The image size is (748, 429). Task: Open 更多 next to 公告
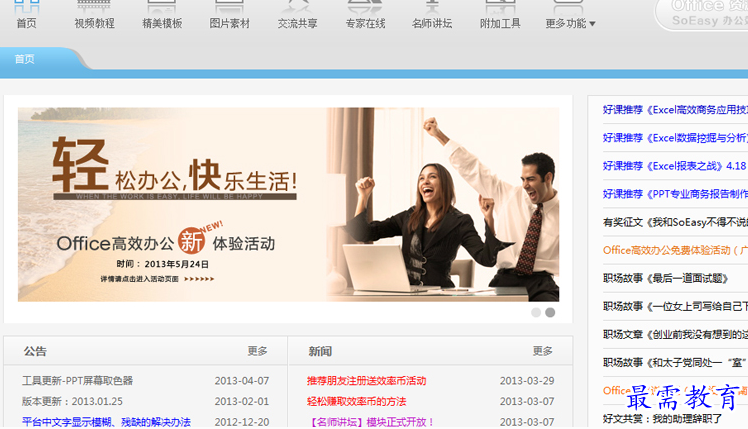(257, 351)
